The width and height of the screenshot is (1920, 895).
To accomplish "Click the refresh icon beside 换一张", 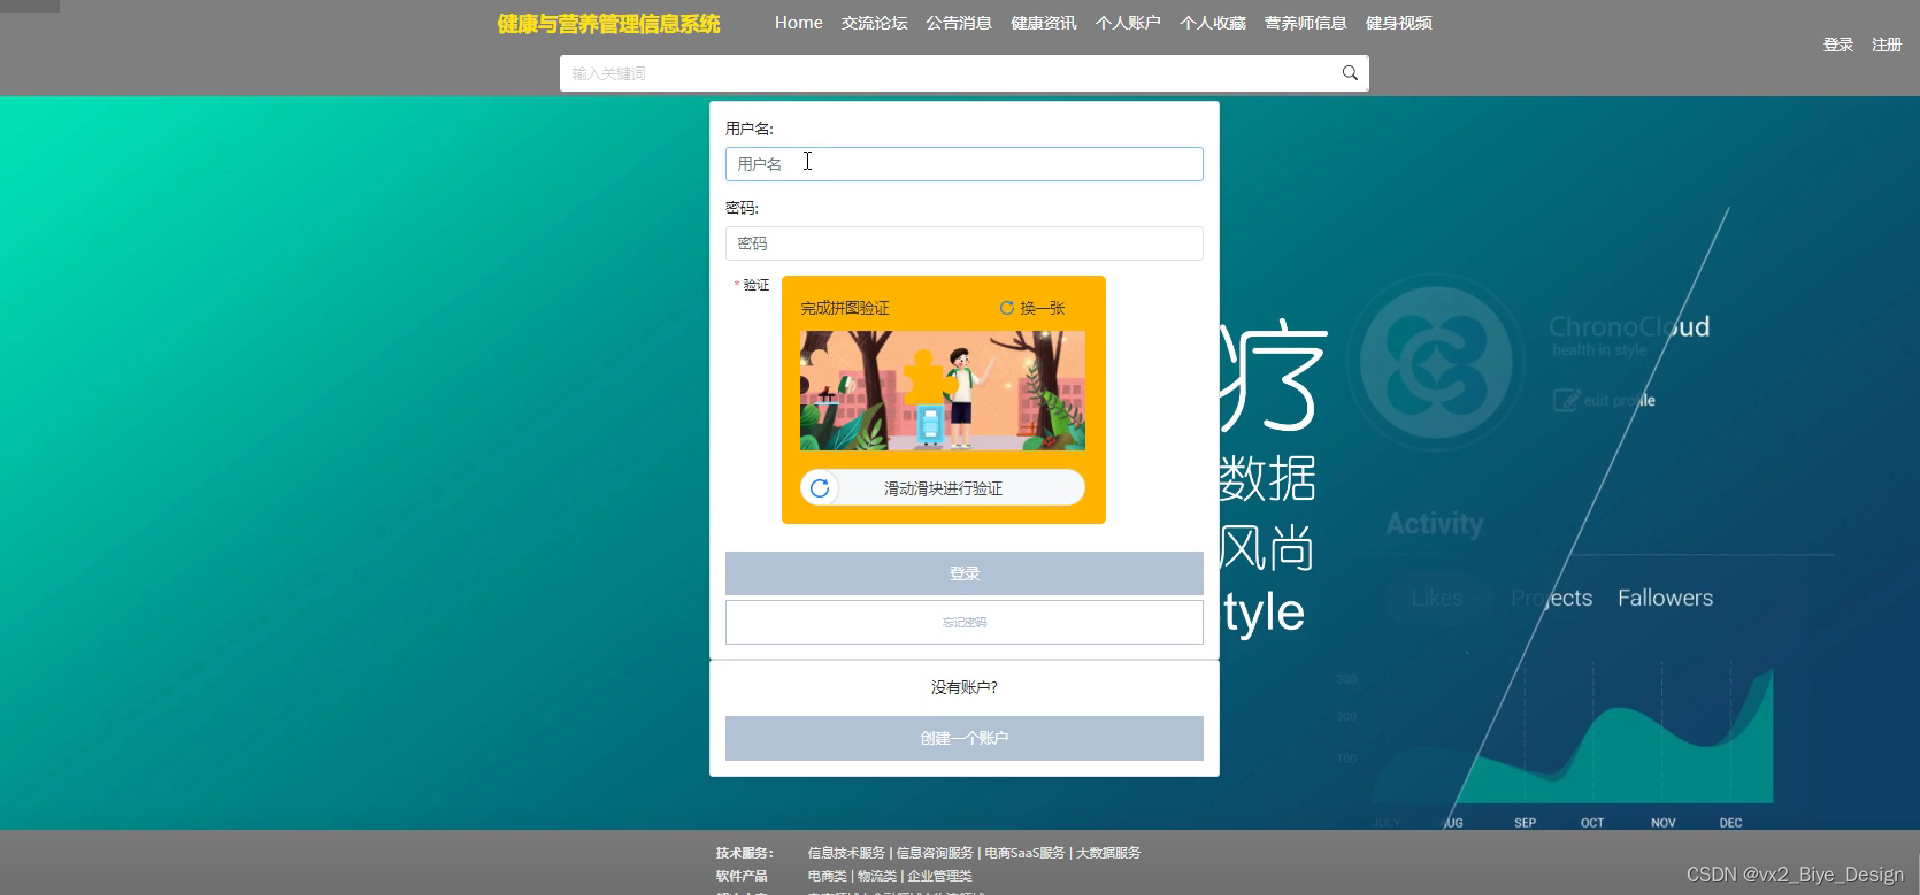I will tap(1007, 308).
